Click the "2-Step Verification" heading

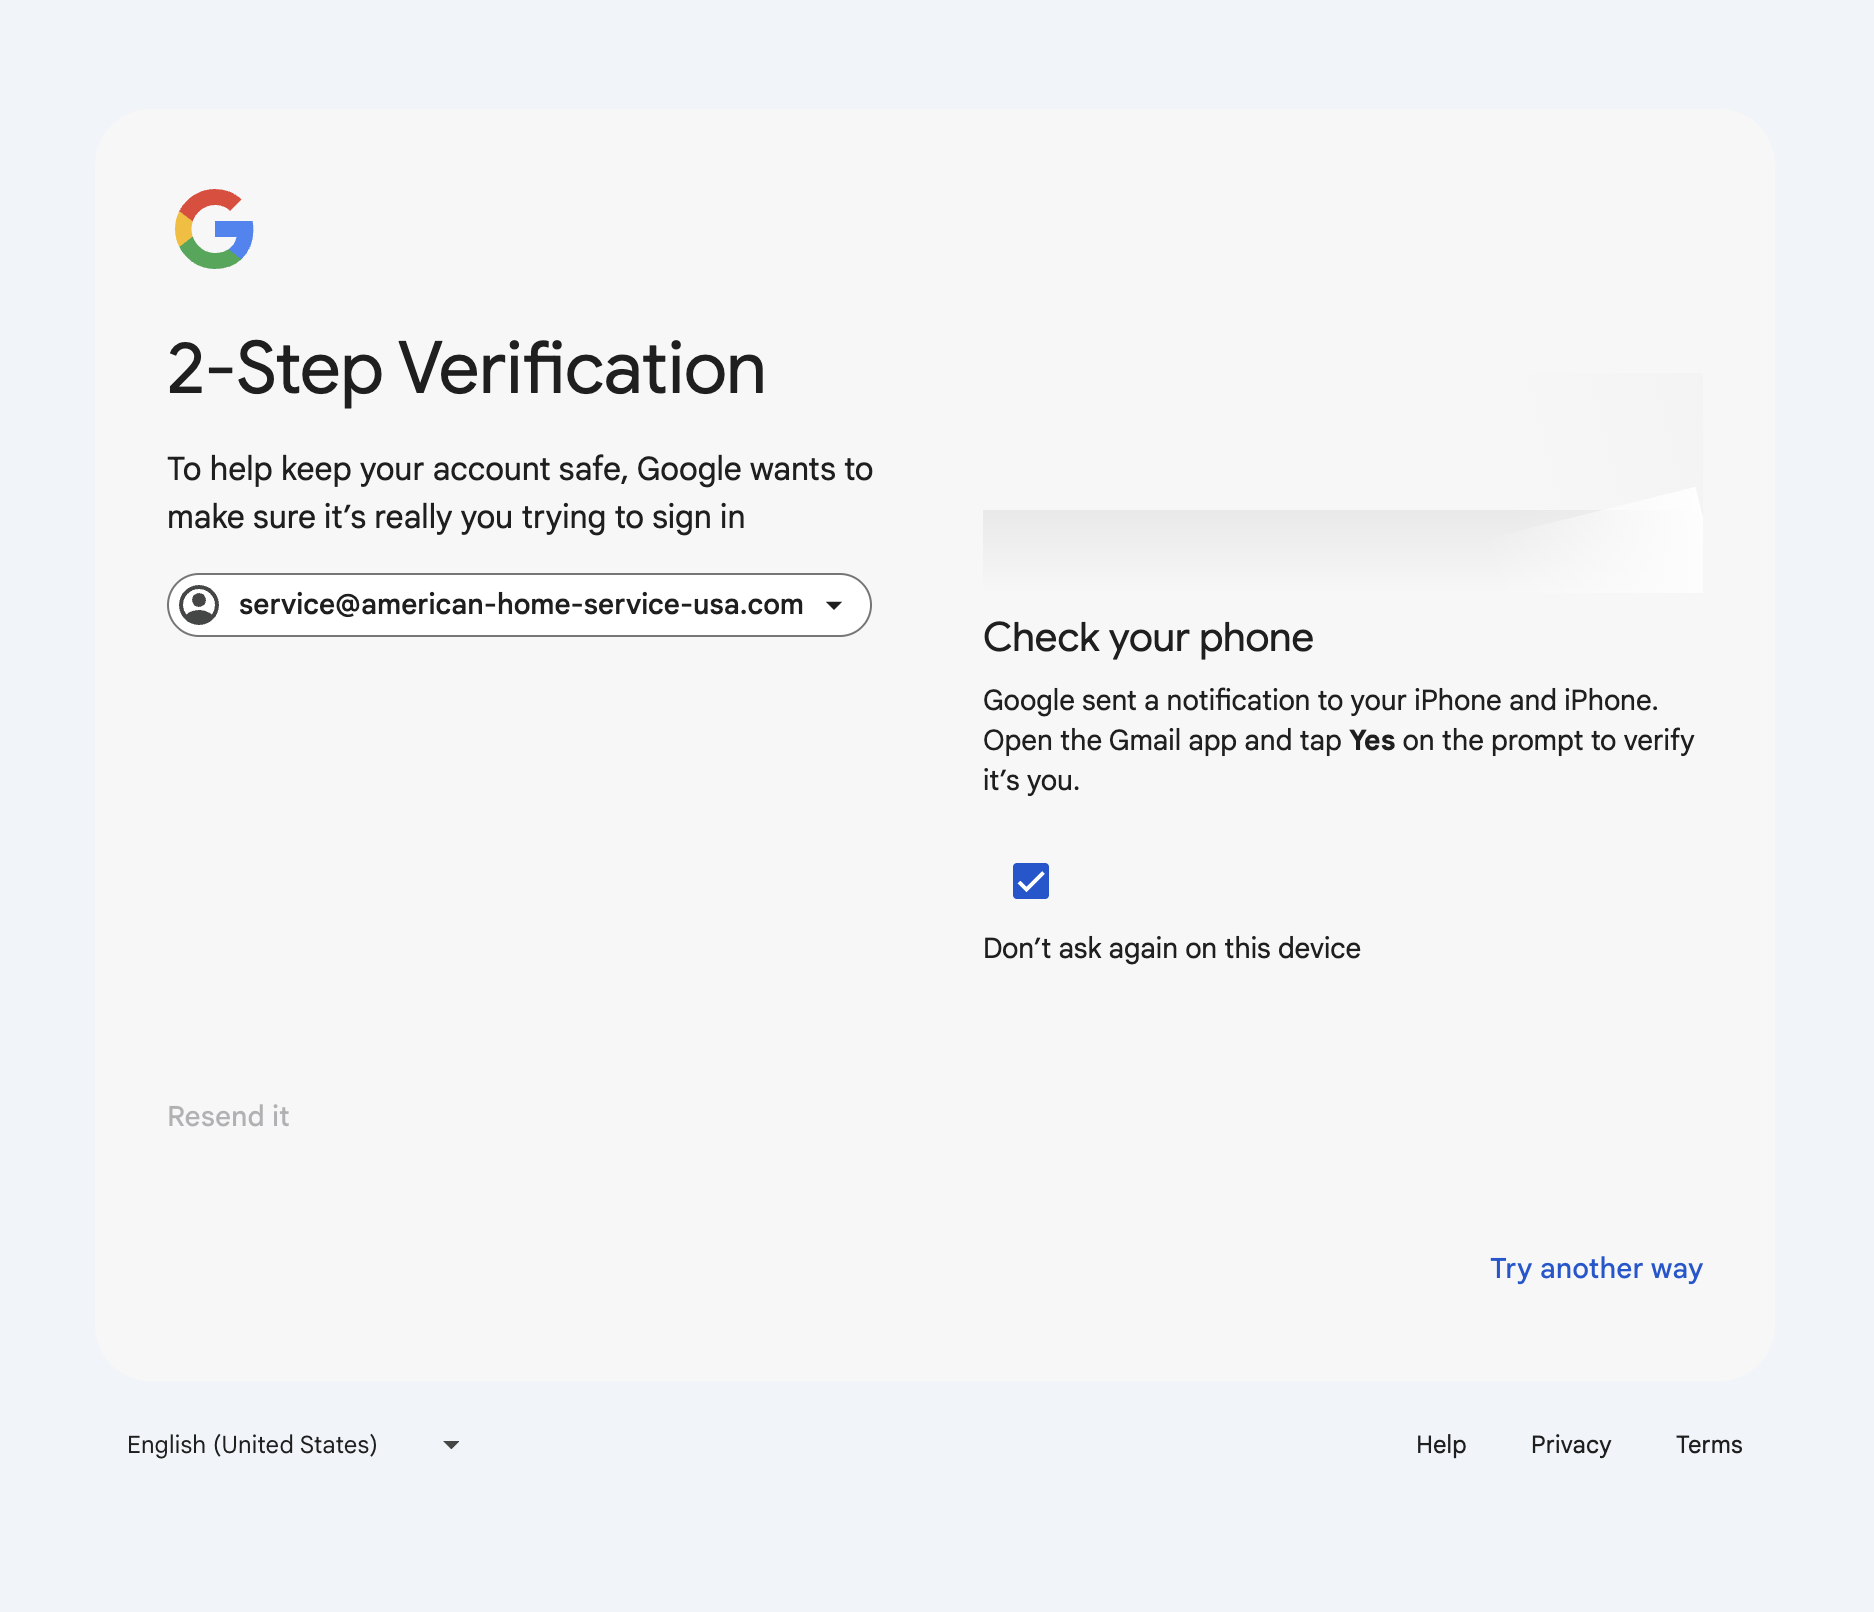coord(466,369)
